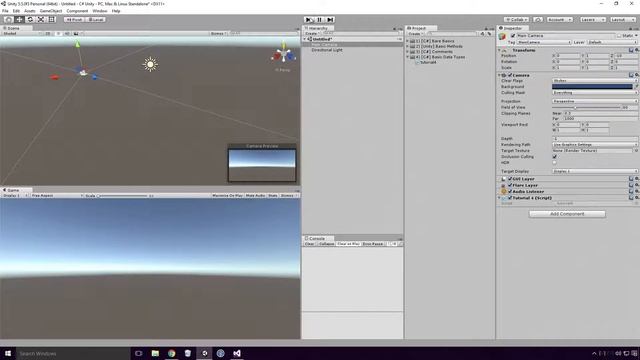Open Visual Studio from the taskbar
Image resolution: width=640 pixels, height=360 pixels.
point(237,353)
